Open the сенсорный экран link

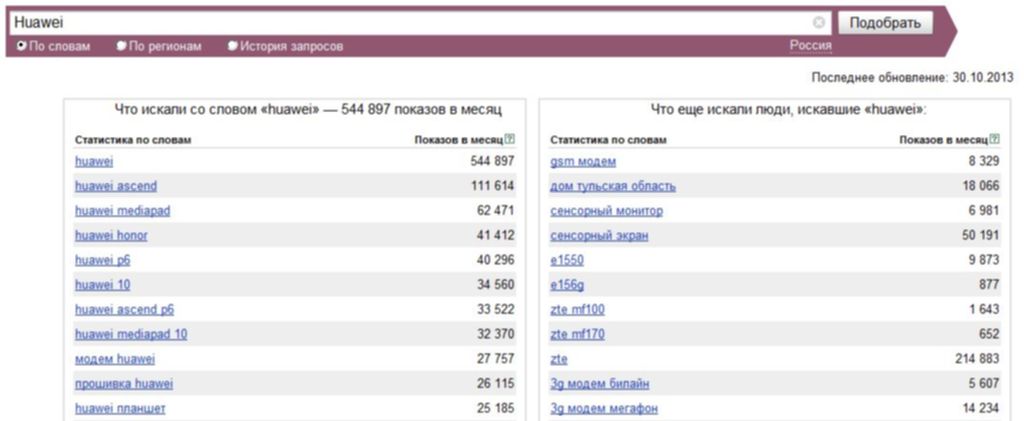click(x=599, y=236)
